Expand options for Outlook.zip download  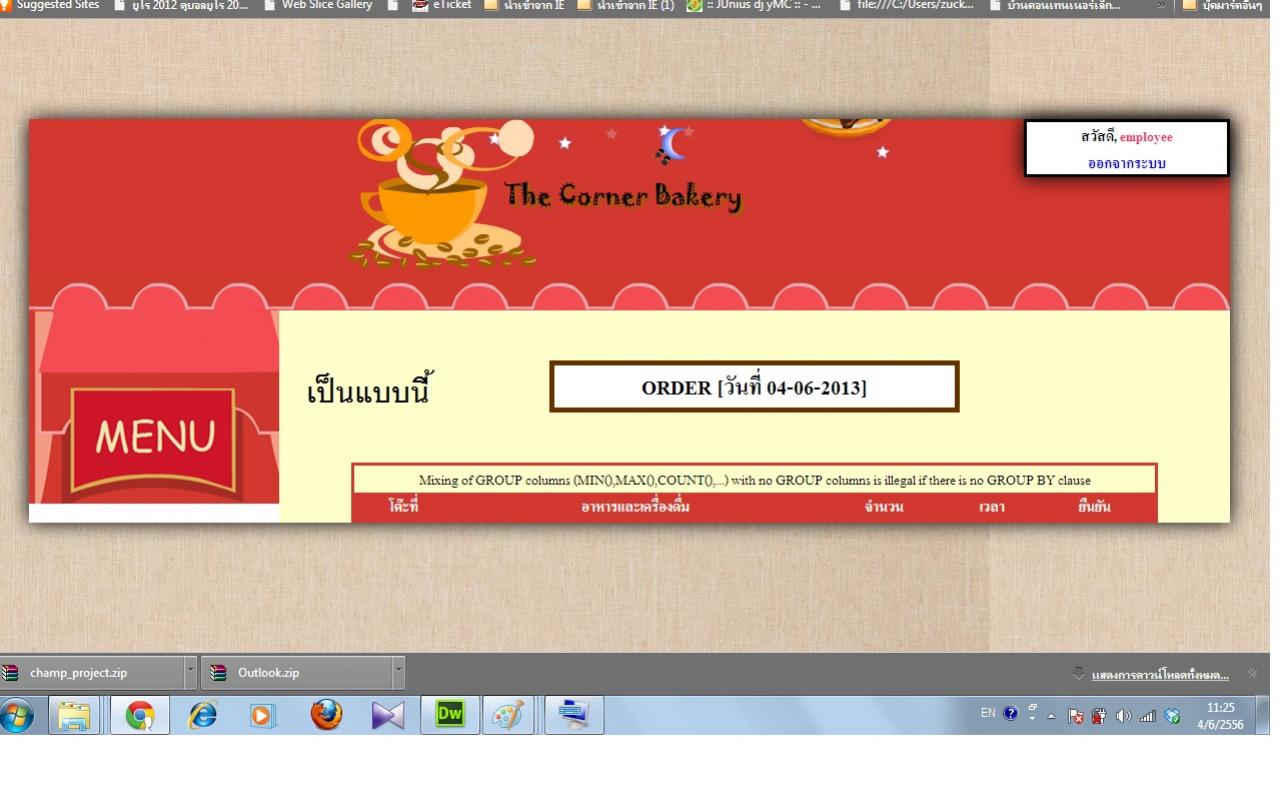point(399,673)
